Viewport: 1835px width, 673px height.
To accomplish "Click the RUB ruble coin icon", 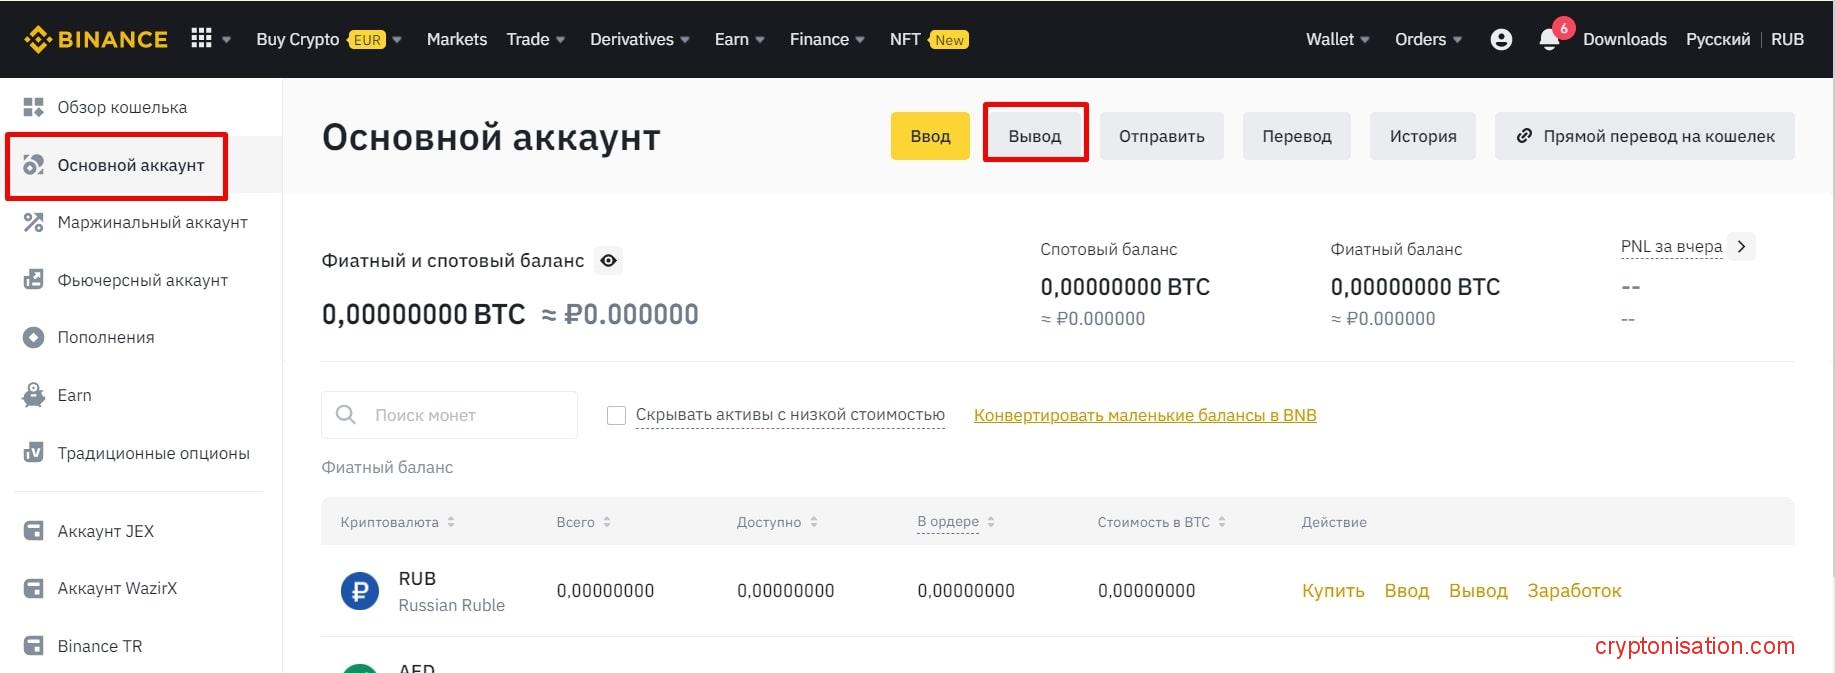I will coord(359,590).
